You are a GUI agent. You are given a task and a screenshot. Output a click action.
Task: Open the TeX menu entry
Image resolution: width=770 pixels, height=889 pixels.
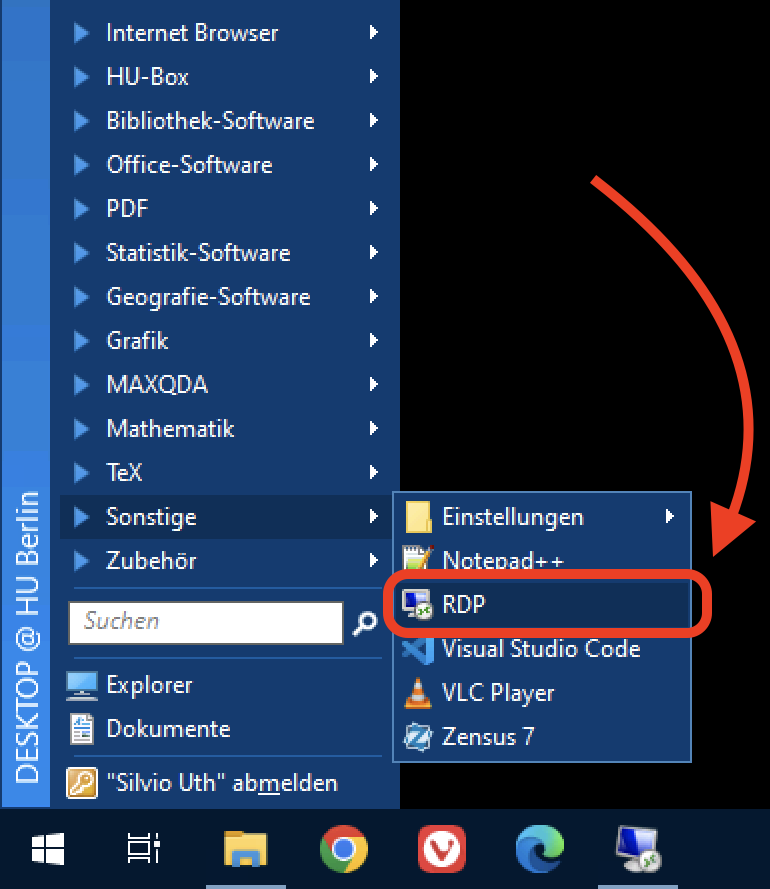[226, 472]
